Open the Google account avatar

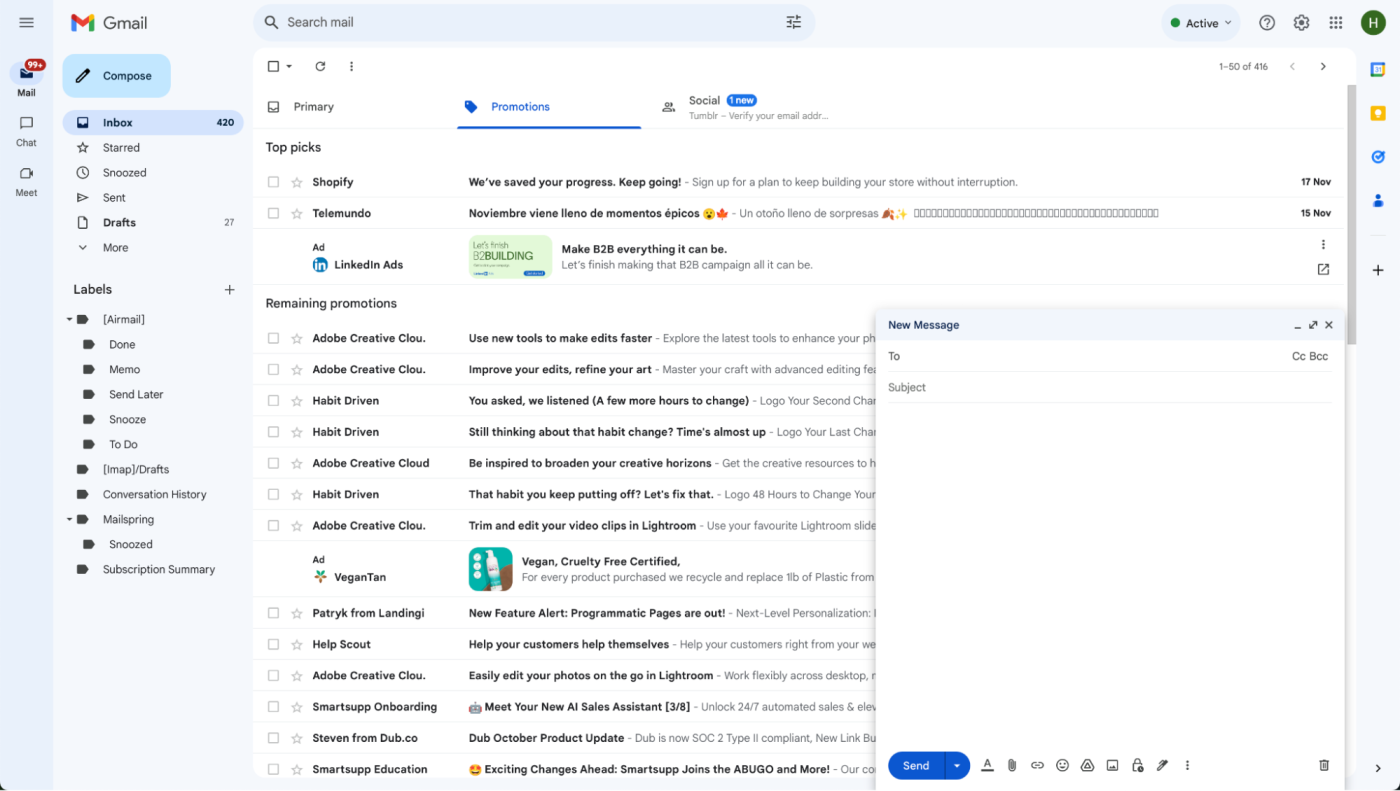tap(1373, 23)
